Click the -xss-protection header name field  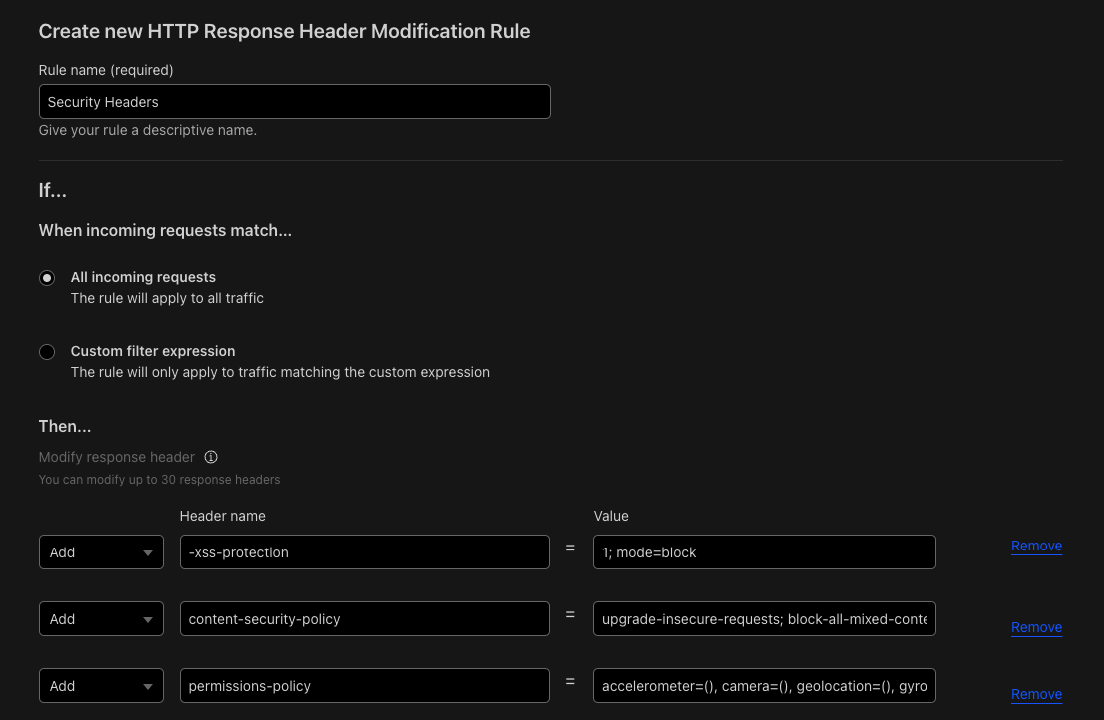tap(365, 552)
